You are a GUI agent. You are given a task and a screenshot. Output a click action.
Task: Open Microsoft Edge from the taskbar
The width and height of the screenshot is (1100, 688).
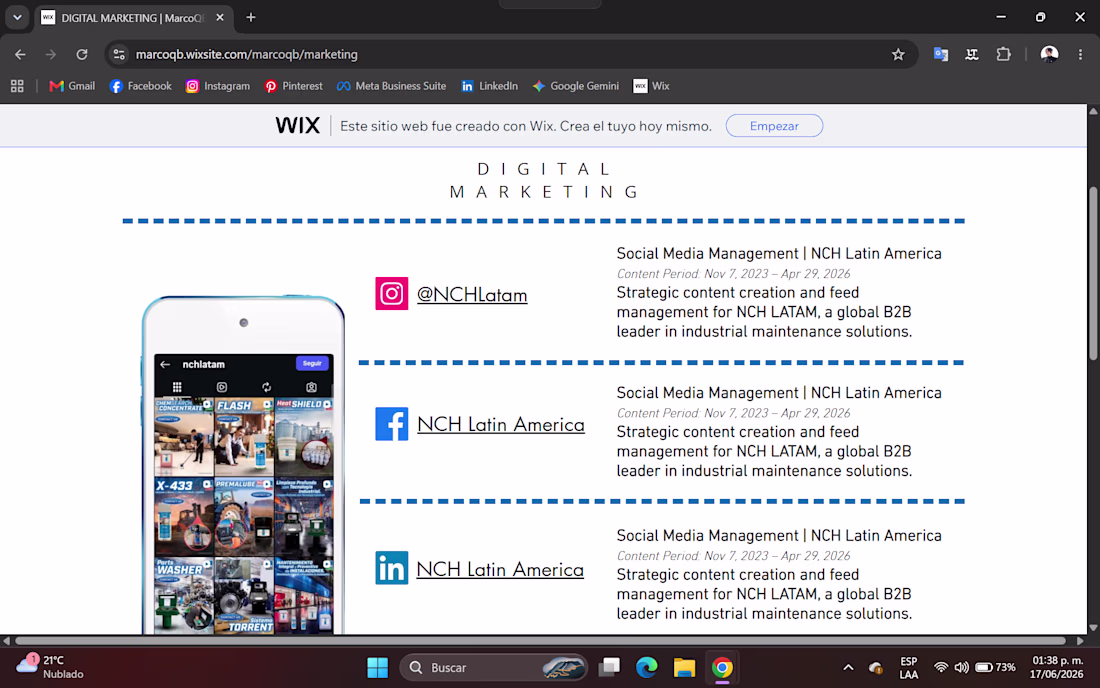(647, 668)
